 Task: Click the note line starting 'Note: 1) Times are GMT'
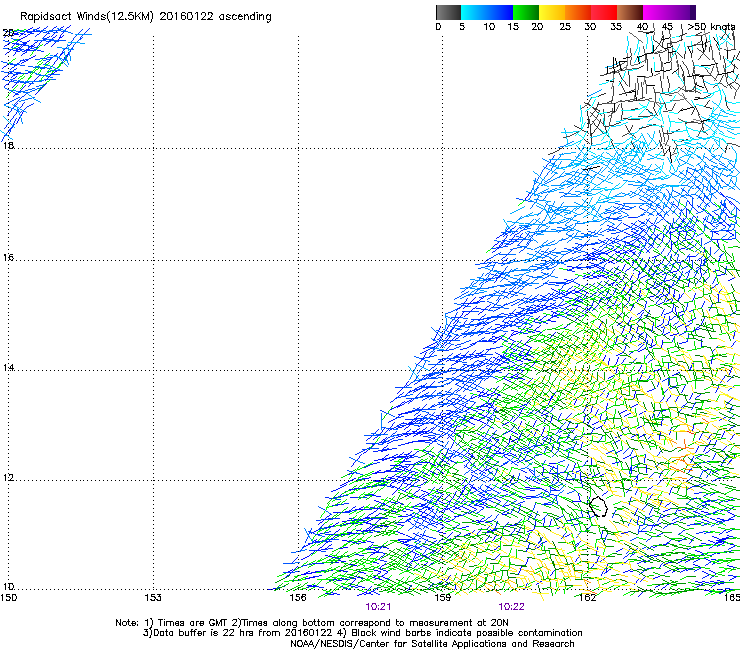(312, 623)
